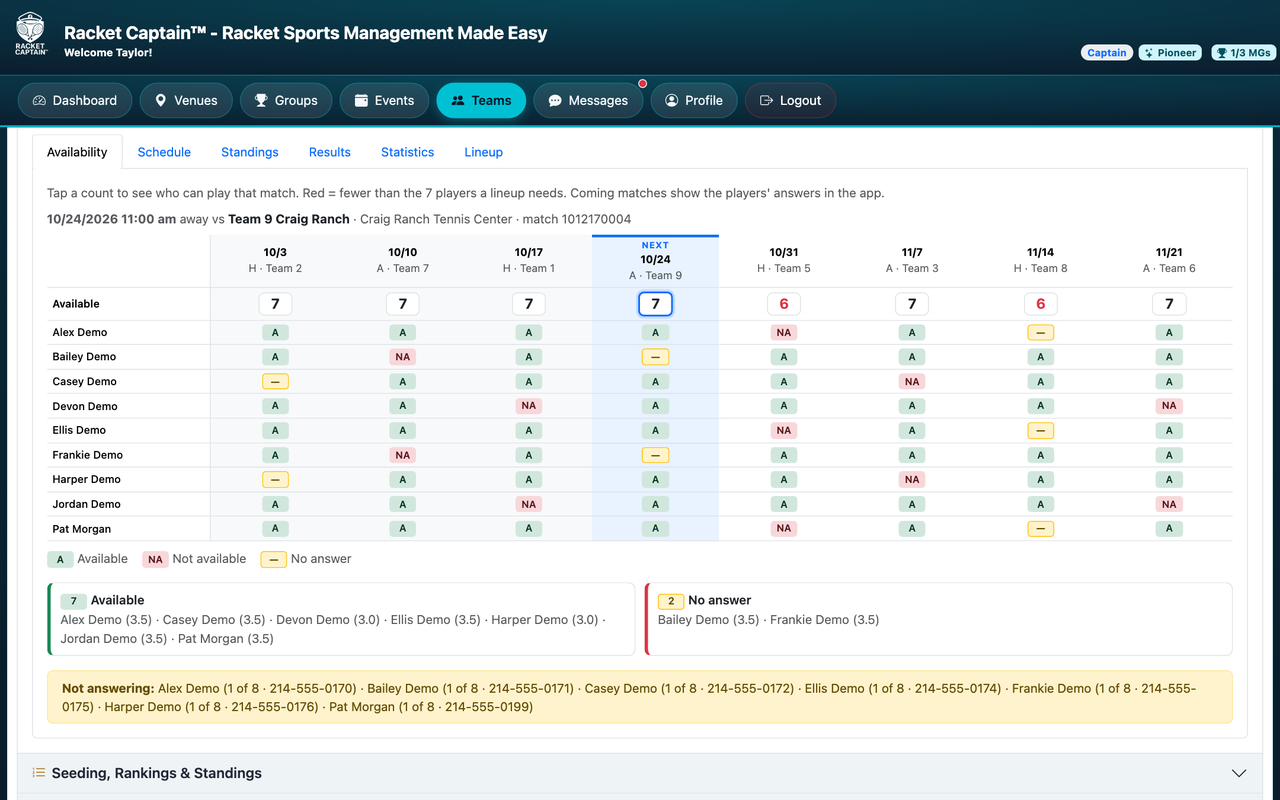Click the Seeding section list icon
This screenshot has height=800, width=1280.
(x=39, y=773)
